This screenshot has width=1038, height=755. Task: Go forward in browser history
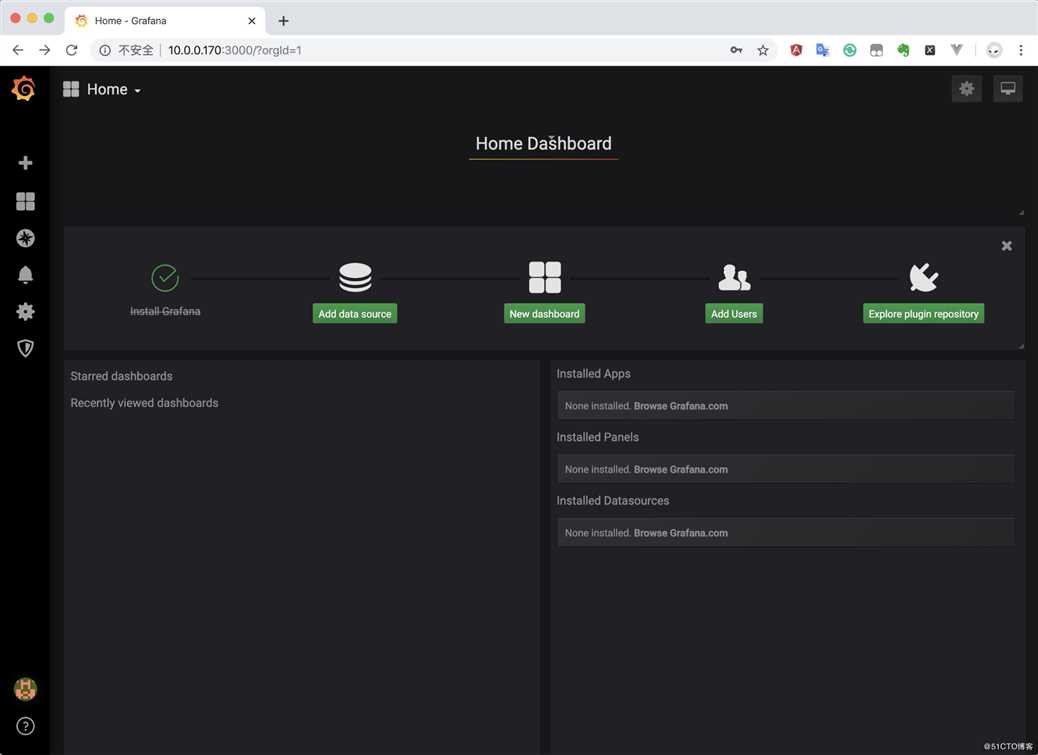pos(44,50)
